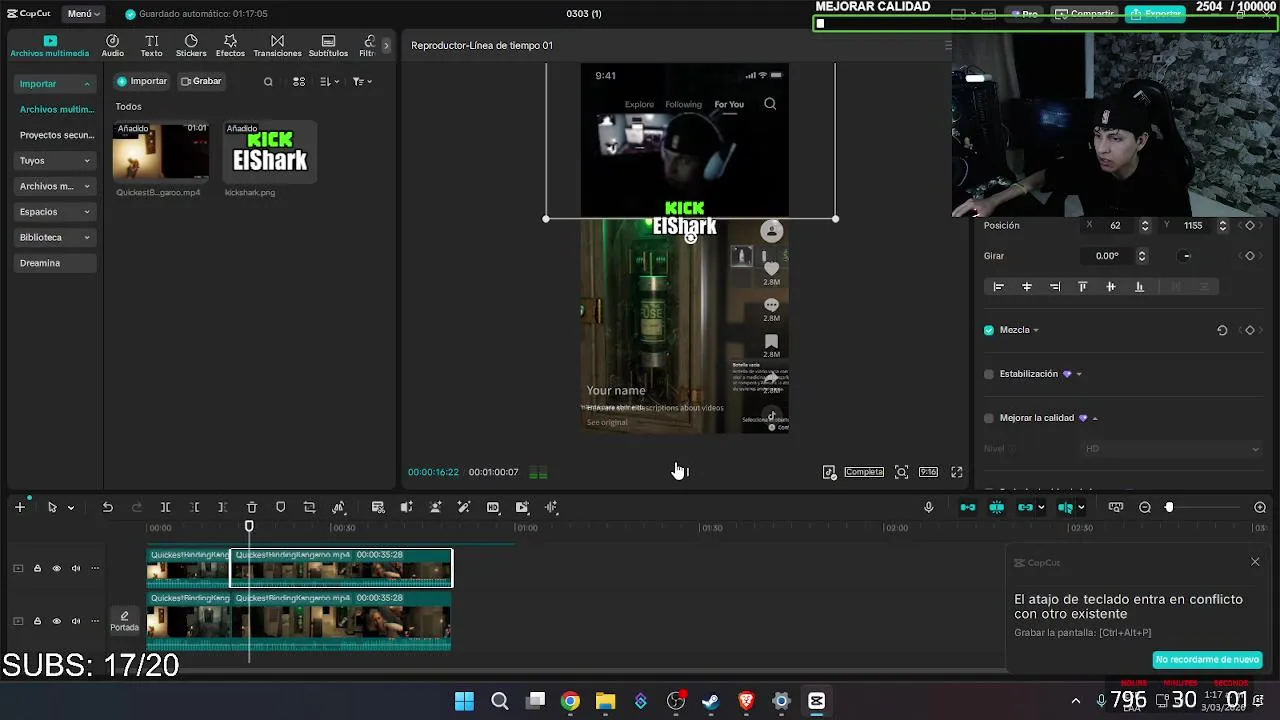This screenshot has width=1280, height=720.
Task: Zoom out the timeline with the minus icon
Action: tap(1145, 508)
